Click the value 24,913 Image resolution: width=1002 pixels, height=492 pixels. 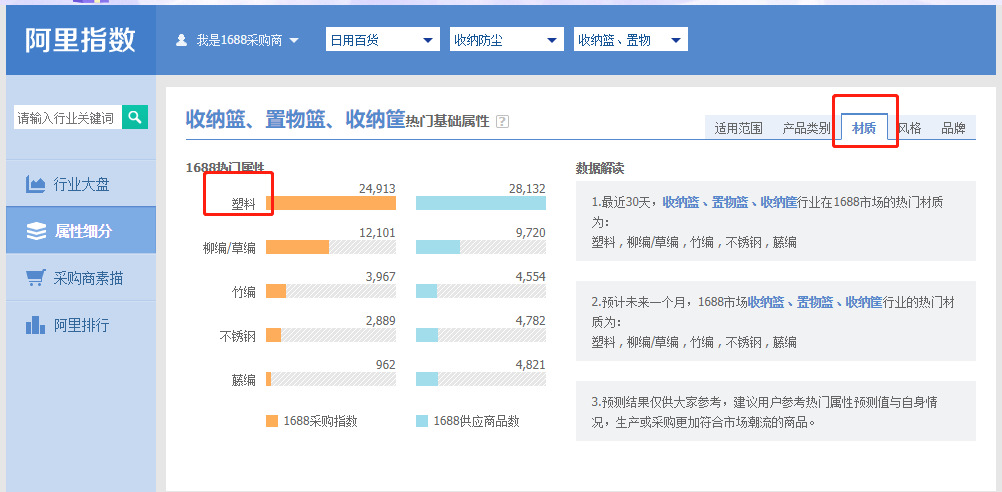(377, 188)
